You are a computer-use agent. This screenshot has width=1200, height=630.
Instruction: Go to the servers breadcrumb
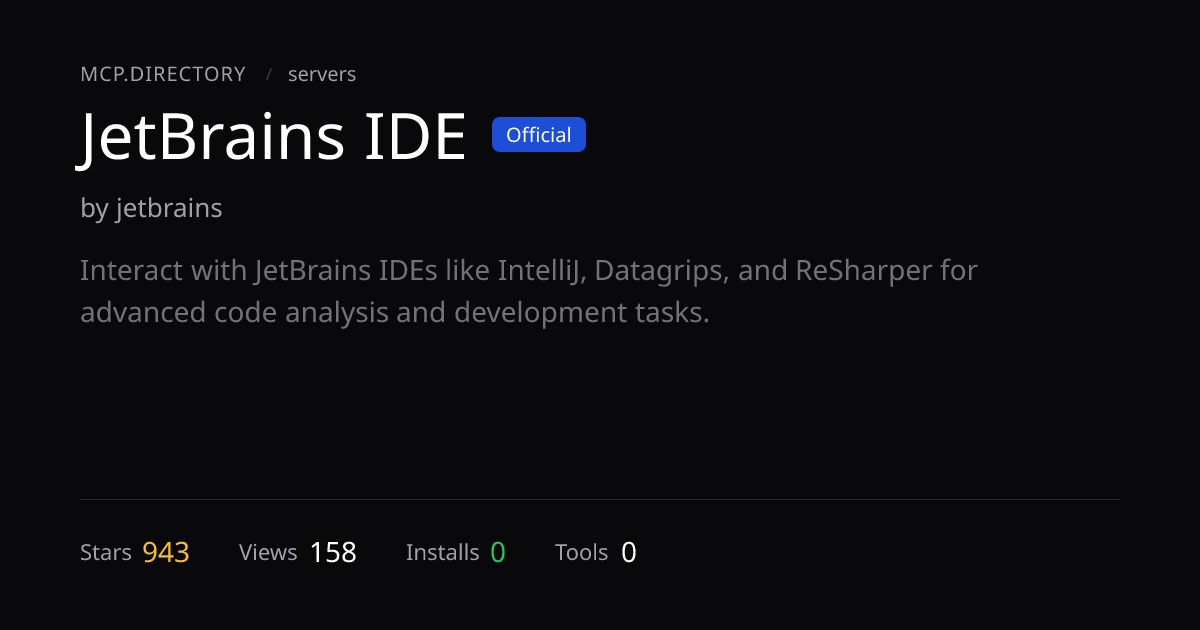coord(322,74)
